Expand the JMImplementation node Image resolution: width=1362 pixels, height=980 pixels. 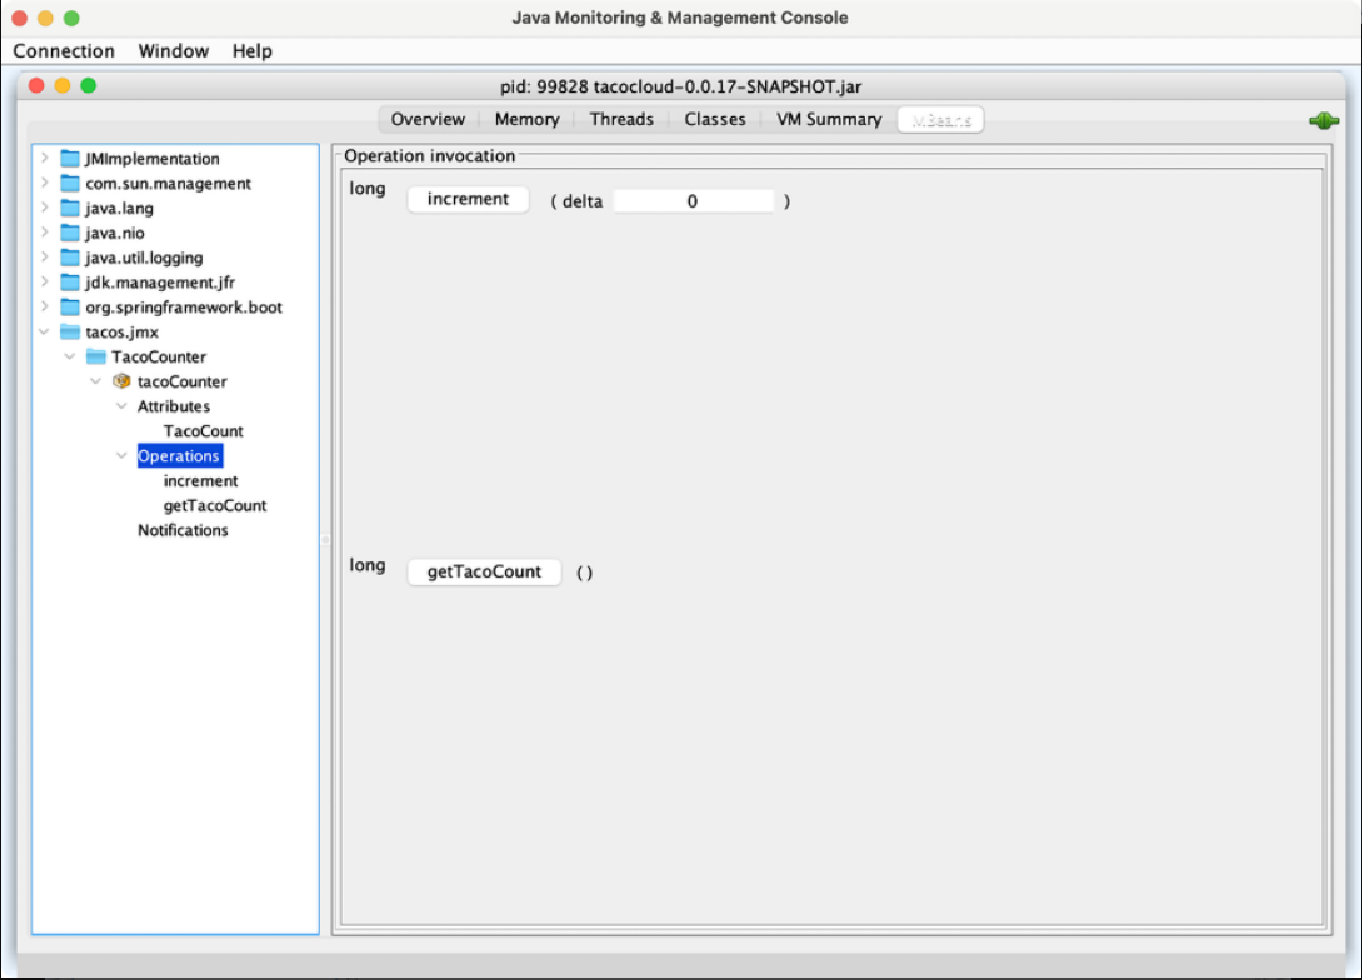(45, 158)
